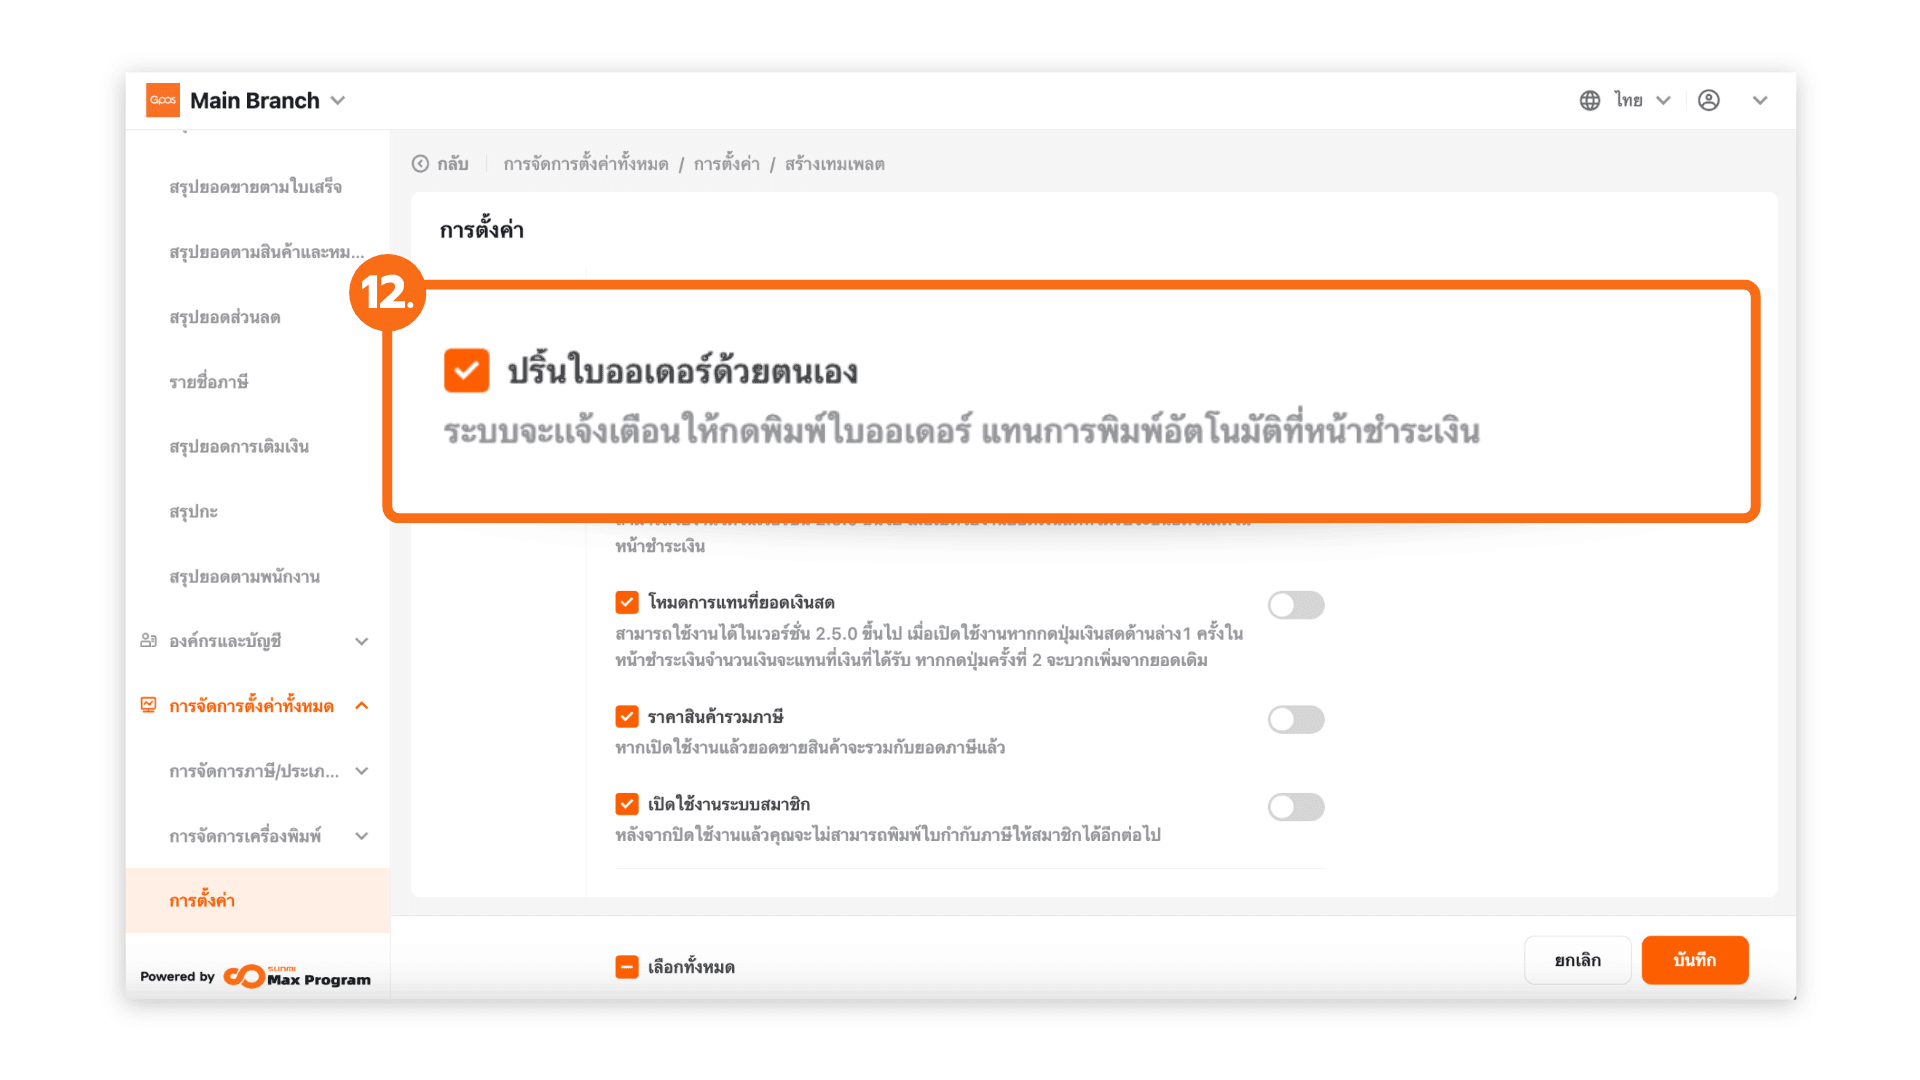
Task: Expand the การจัดการภาษี/ประเภท submenu
Action: click(362, 771)
